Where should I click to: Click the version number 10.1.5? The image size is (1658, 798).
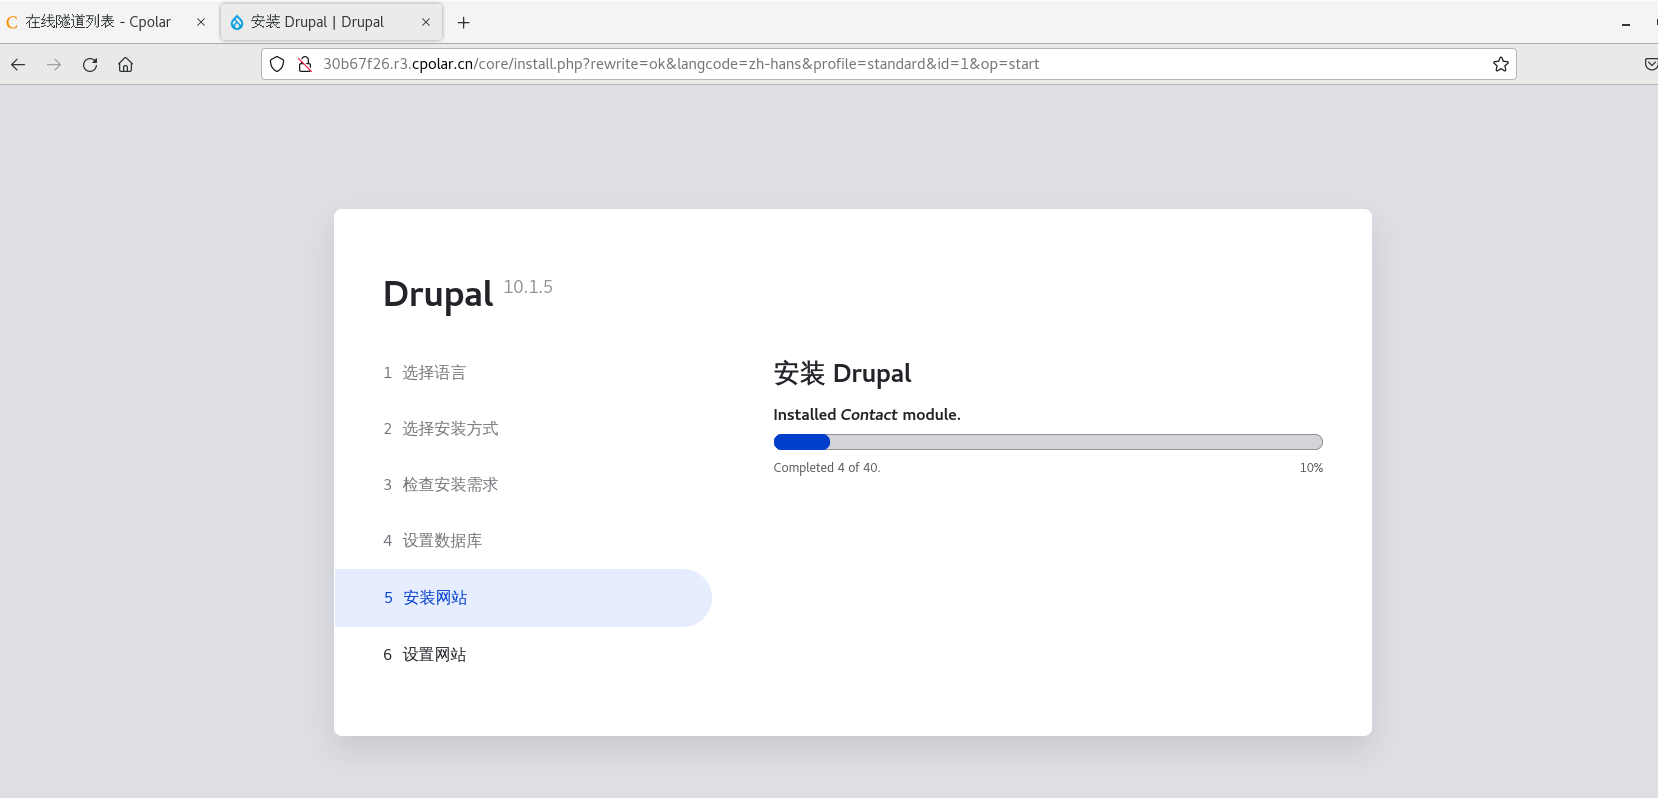pos(528,287)
